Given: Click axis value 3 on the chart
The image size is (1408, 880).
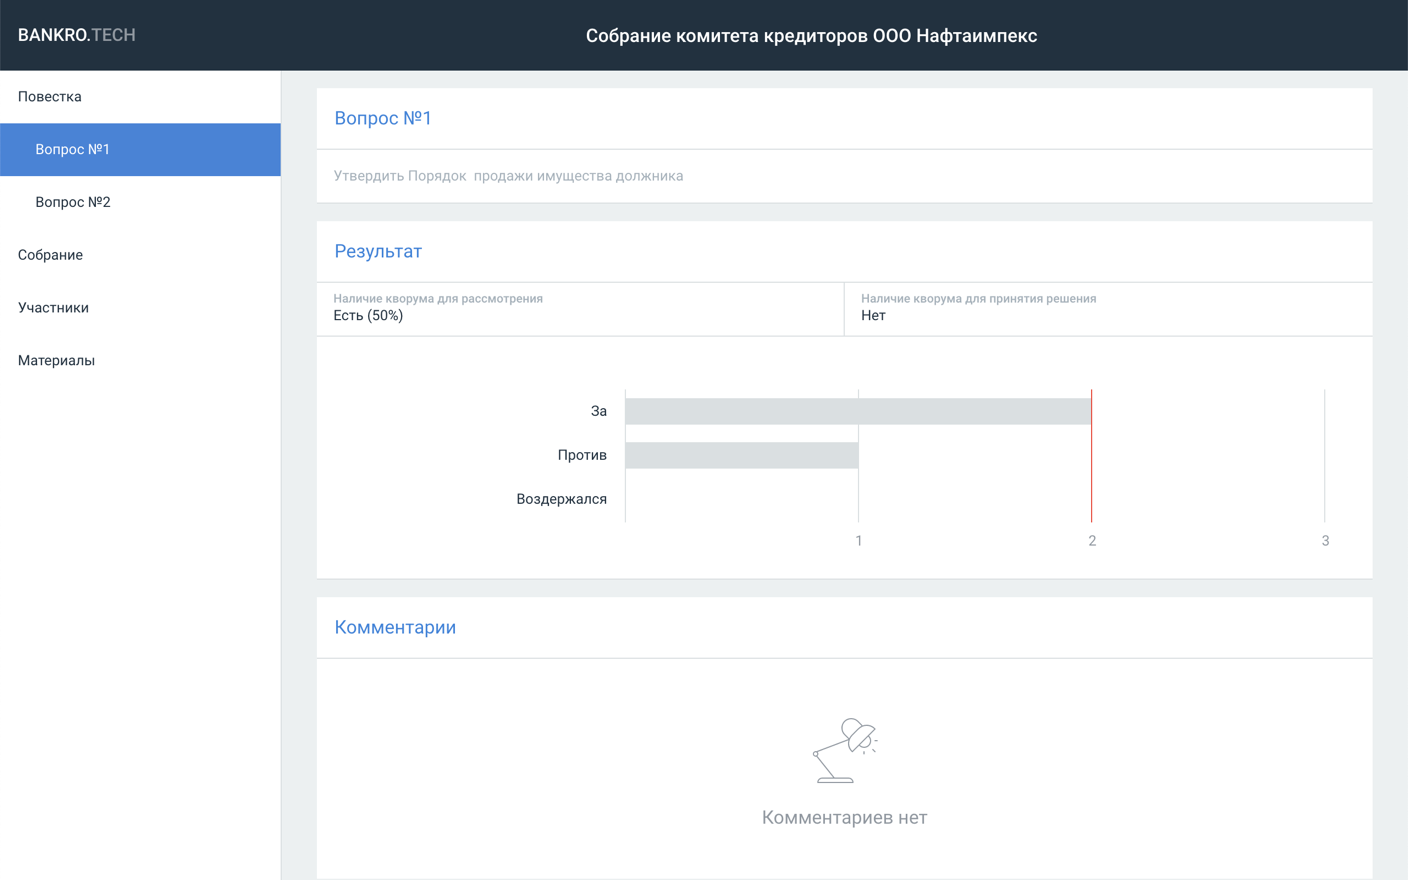Looking at the screenshot, I should (1325, 541).
